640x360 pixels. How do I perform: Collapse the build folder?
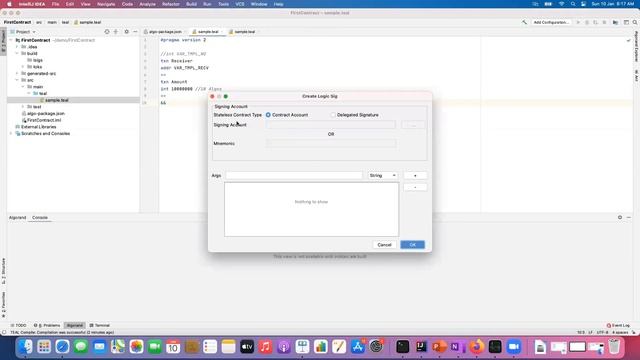[x=17, y=53]
